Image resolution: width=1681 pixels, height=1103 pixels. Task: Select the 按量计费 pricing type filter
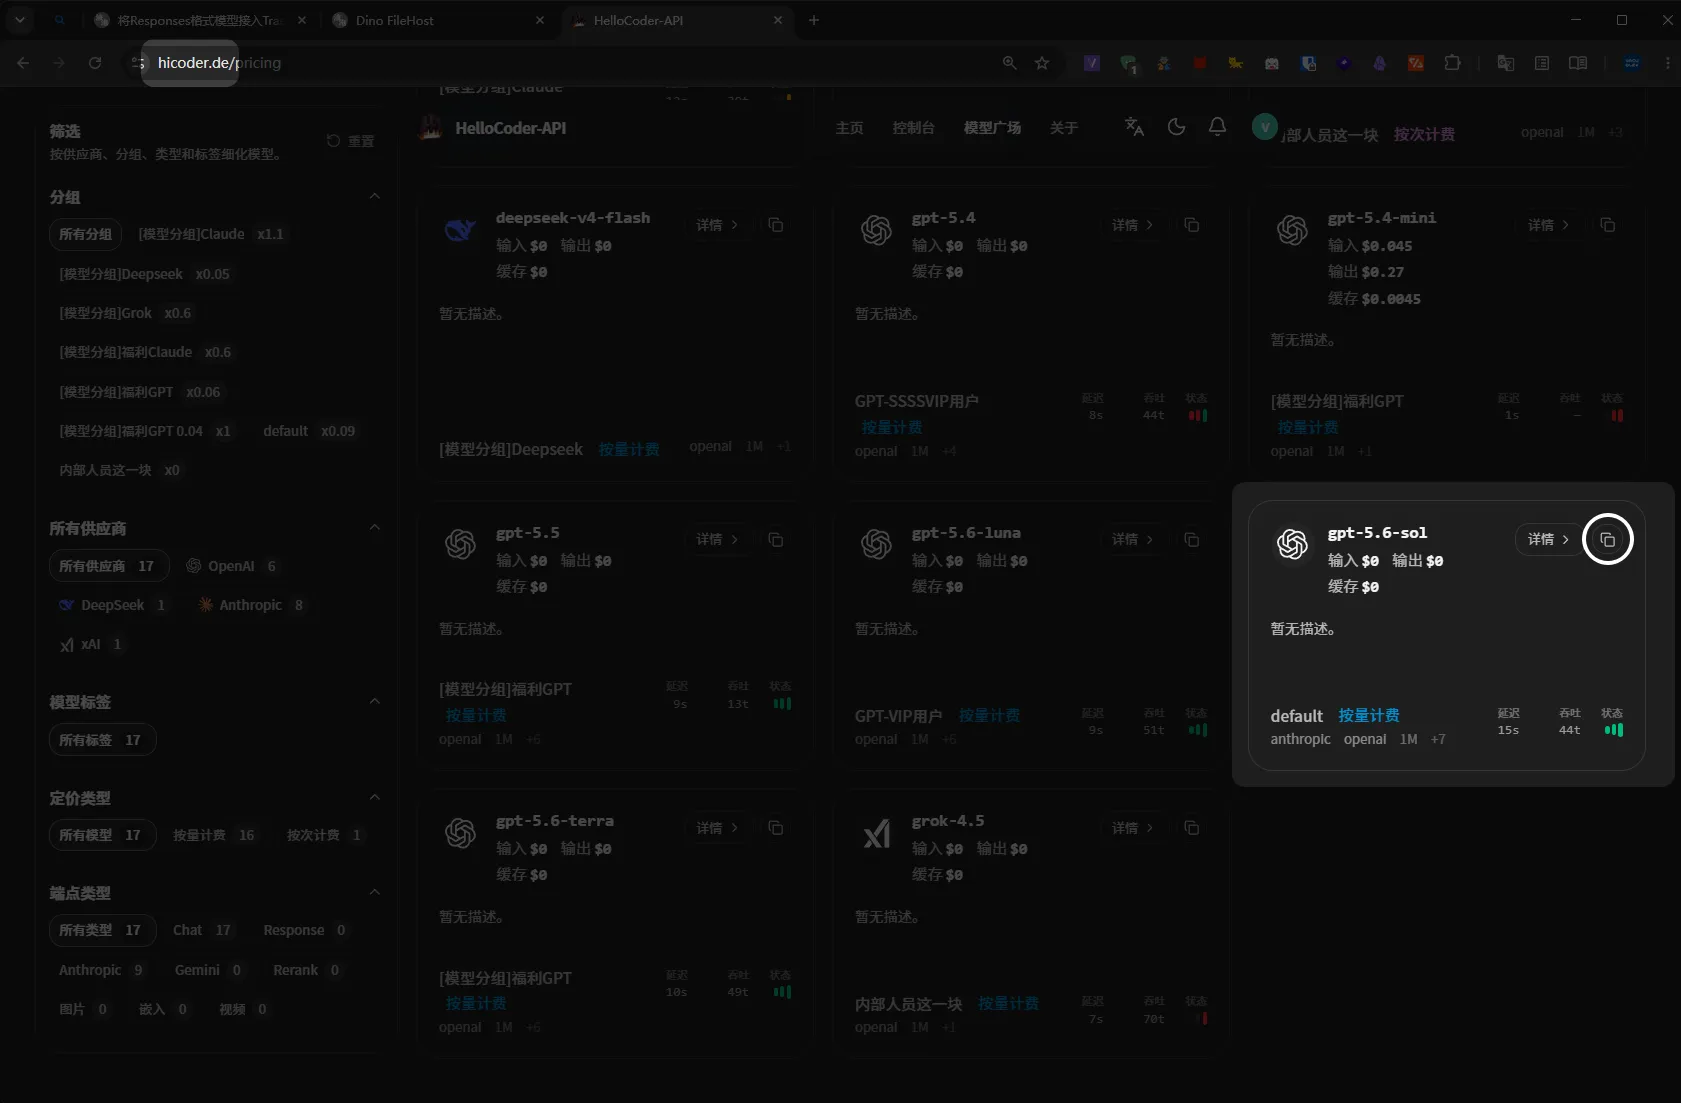pos(214,835)
